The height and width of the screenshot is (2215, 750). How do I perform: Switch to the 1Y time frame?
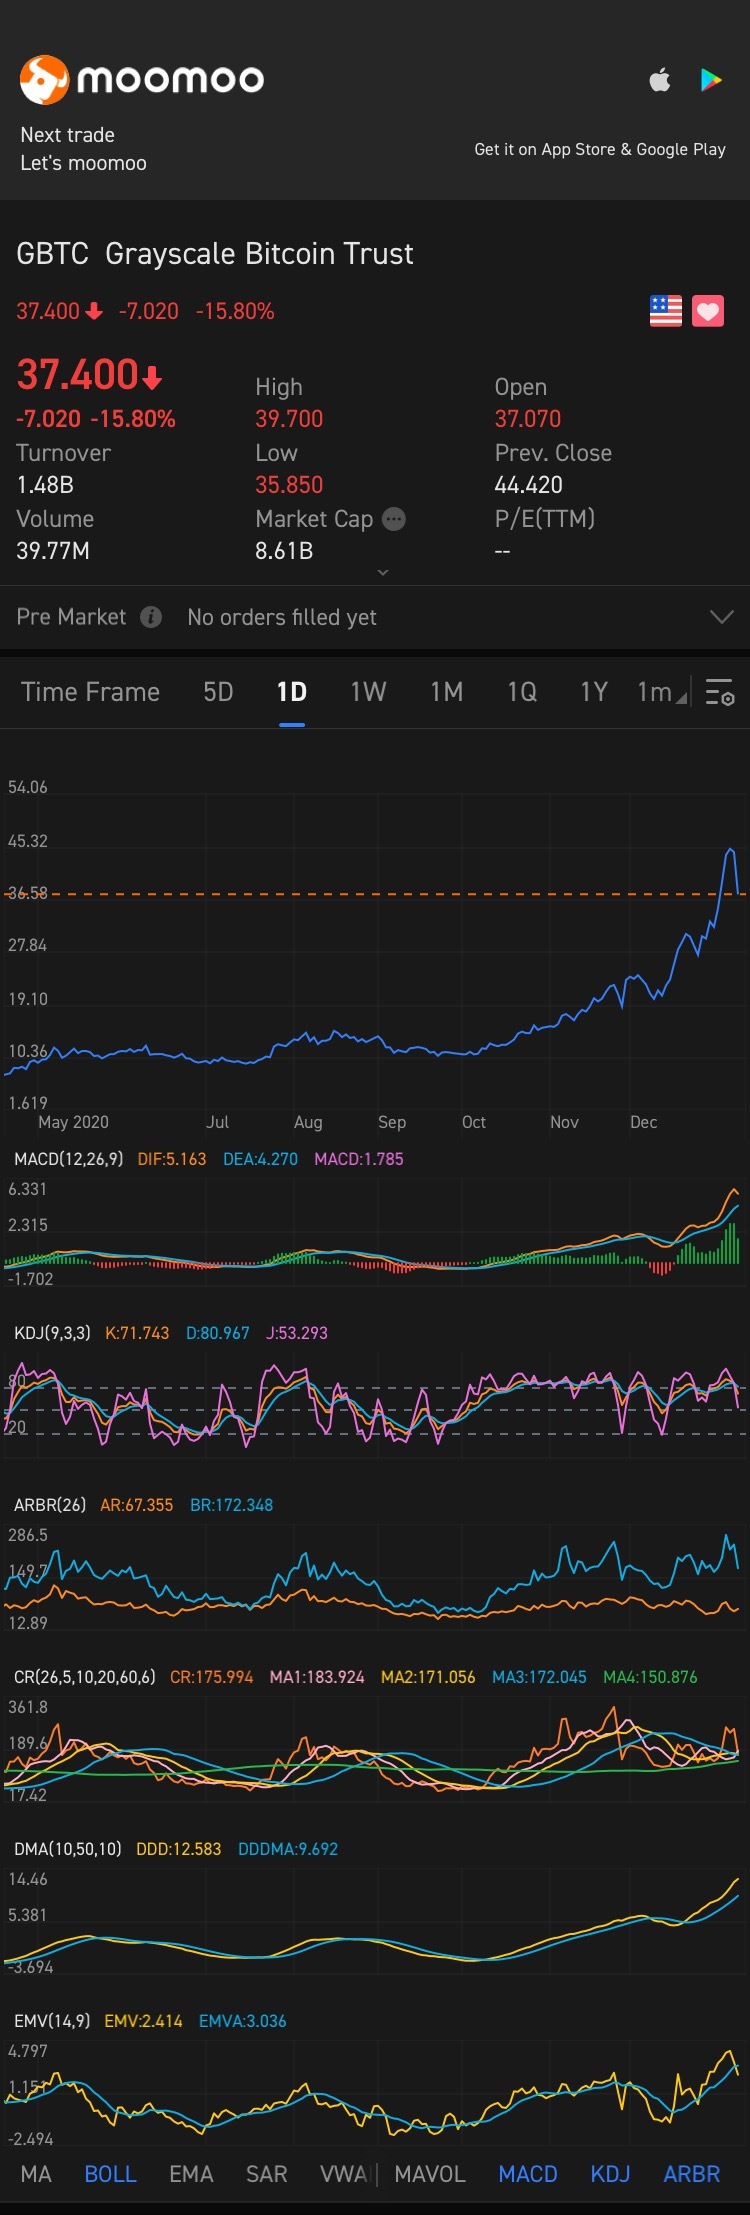pos(594,692)
